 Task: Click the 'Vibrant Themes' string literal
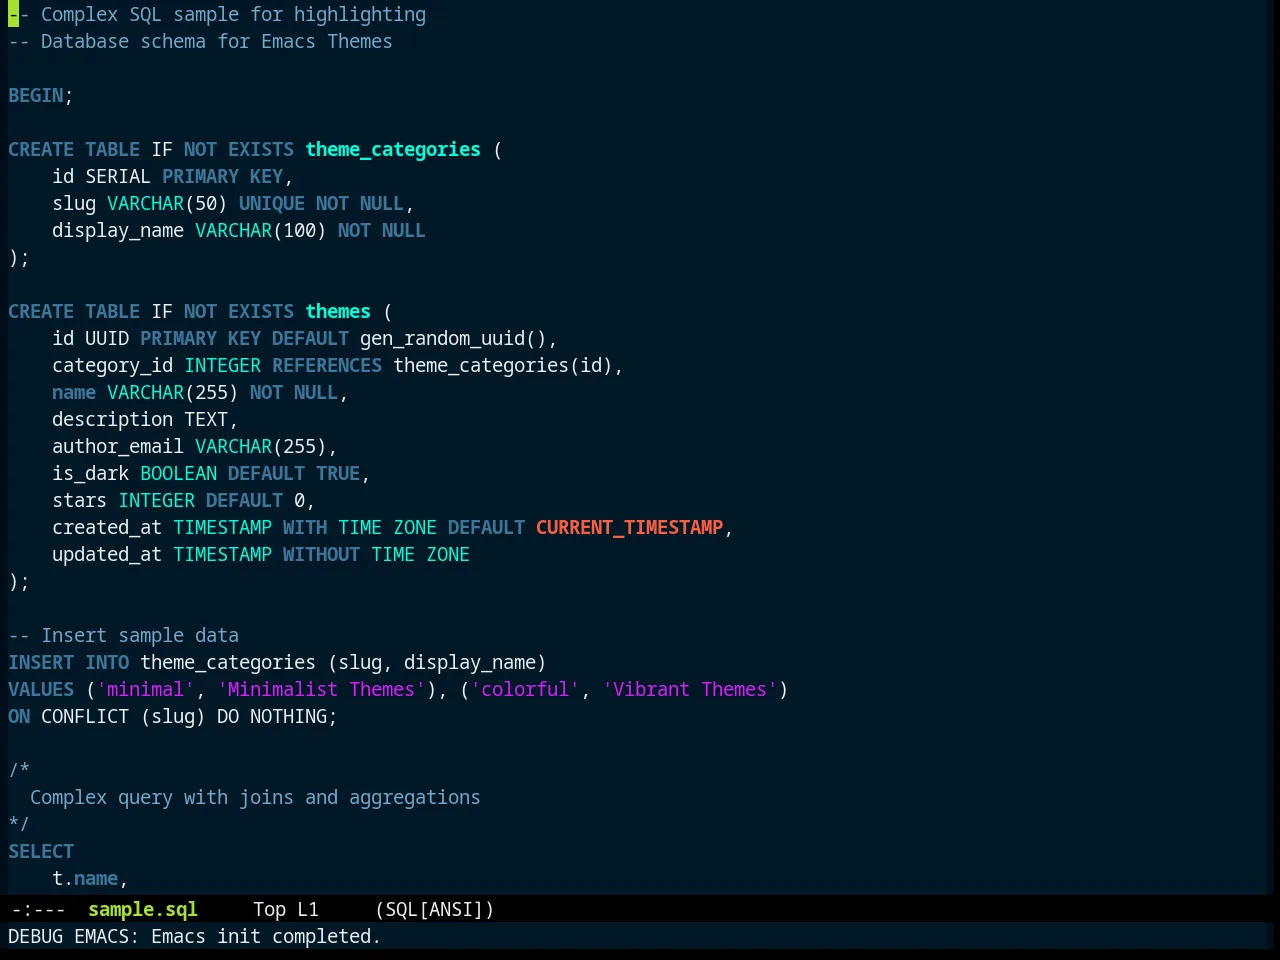pos(690,689)
